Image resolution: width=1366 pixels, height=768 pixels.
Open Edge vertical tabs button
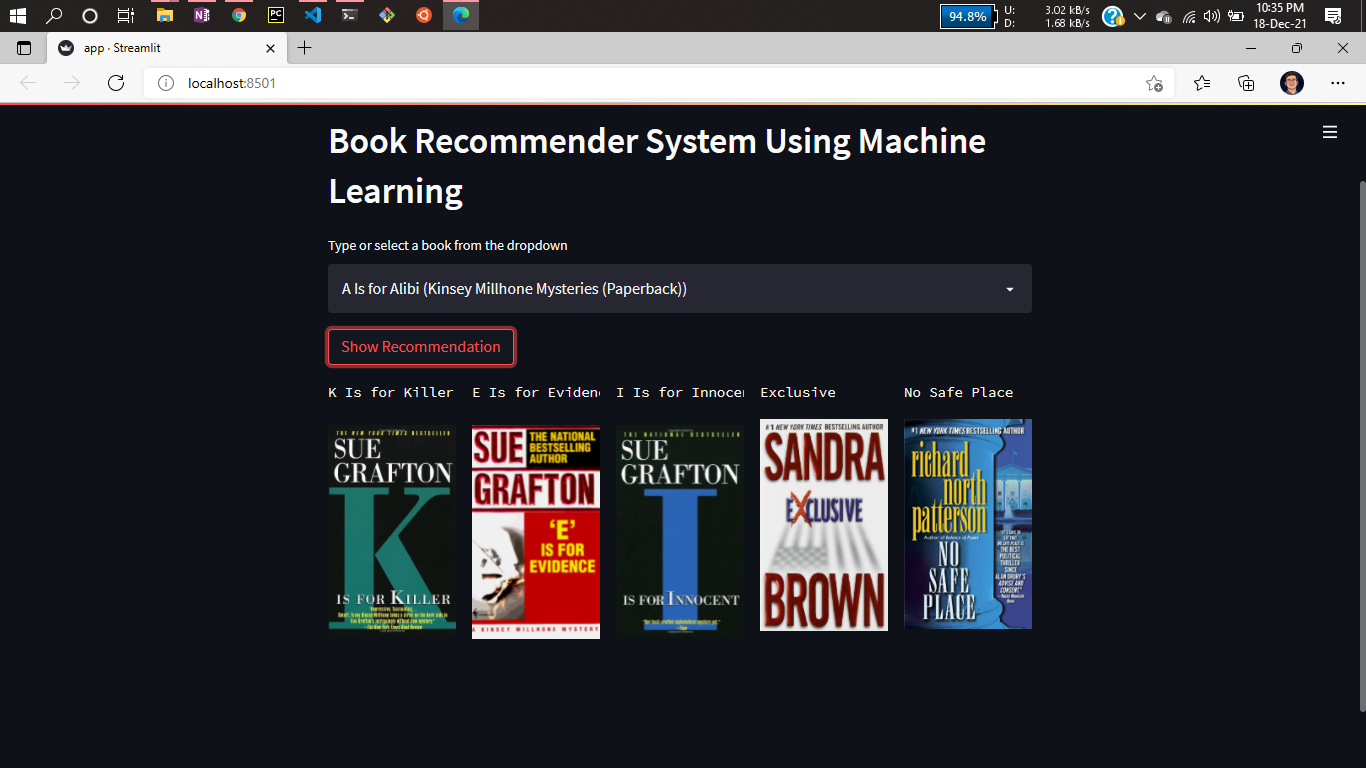click(x=24, y=48)
